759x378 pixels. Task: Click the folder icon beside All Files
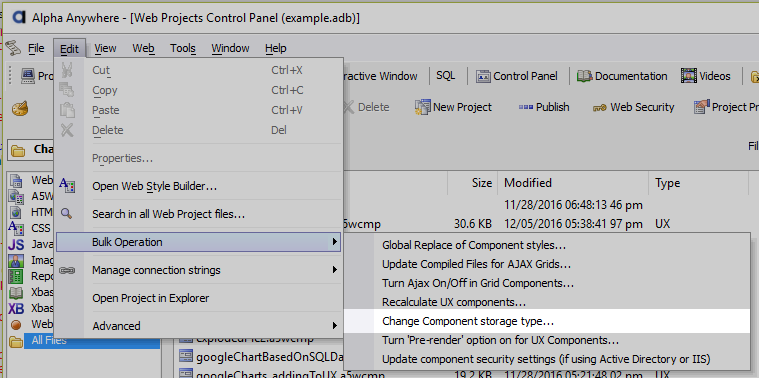(x=16, y=341)
